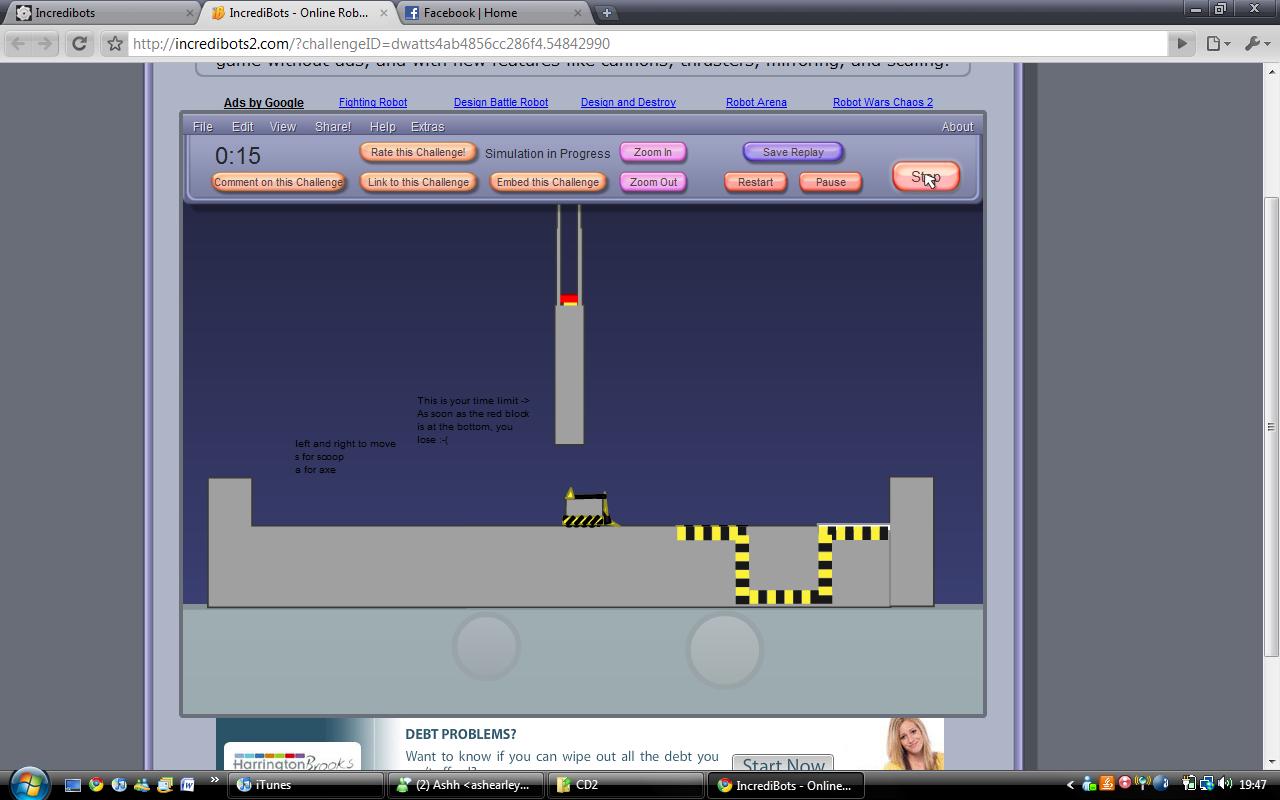Viewport: 1280px width, 800px height.
Task: Open the Share! menu
Action: pos(333,127)
